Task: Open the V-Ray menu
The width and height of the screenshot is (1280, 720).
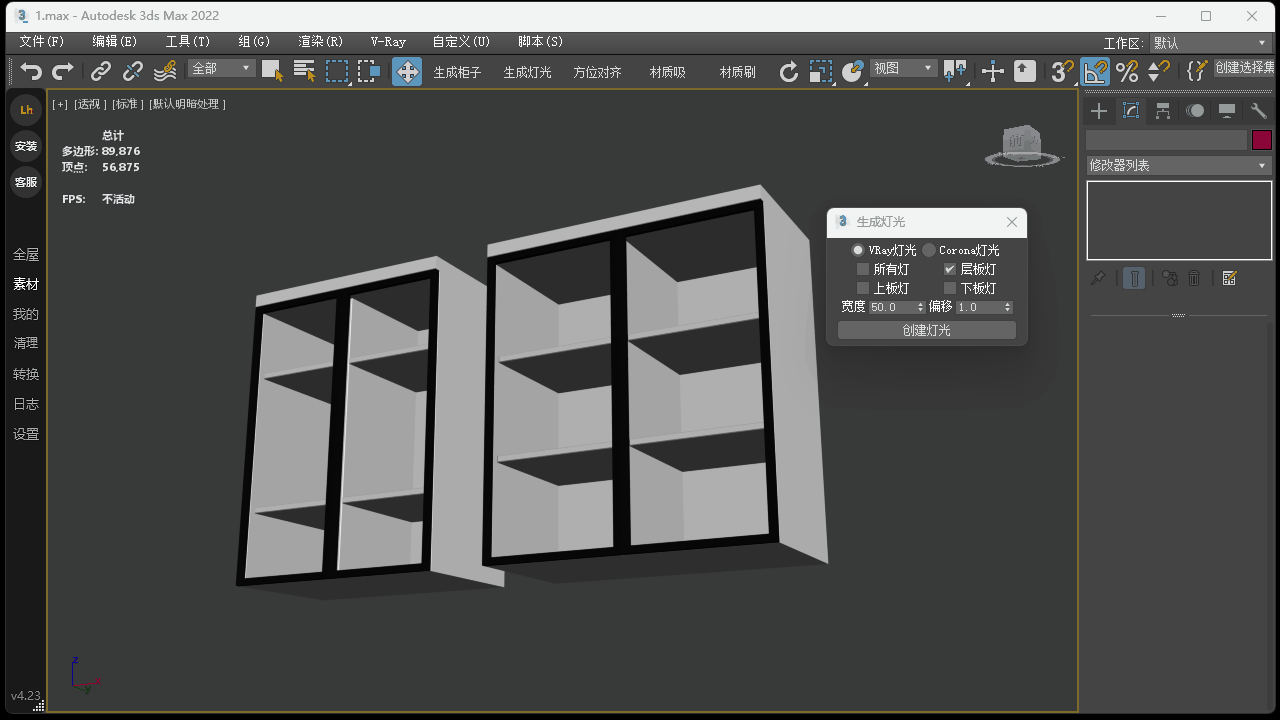Action: pos(388,42)
